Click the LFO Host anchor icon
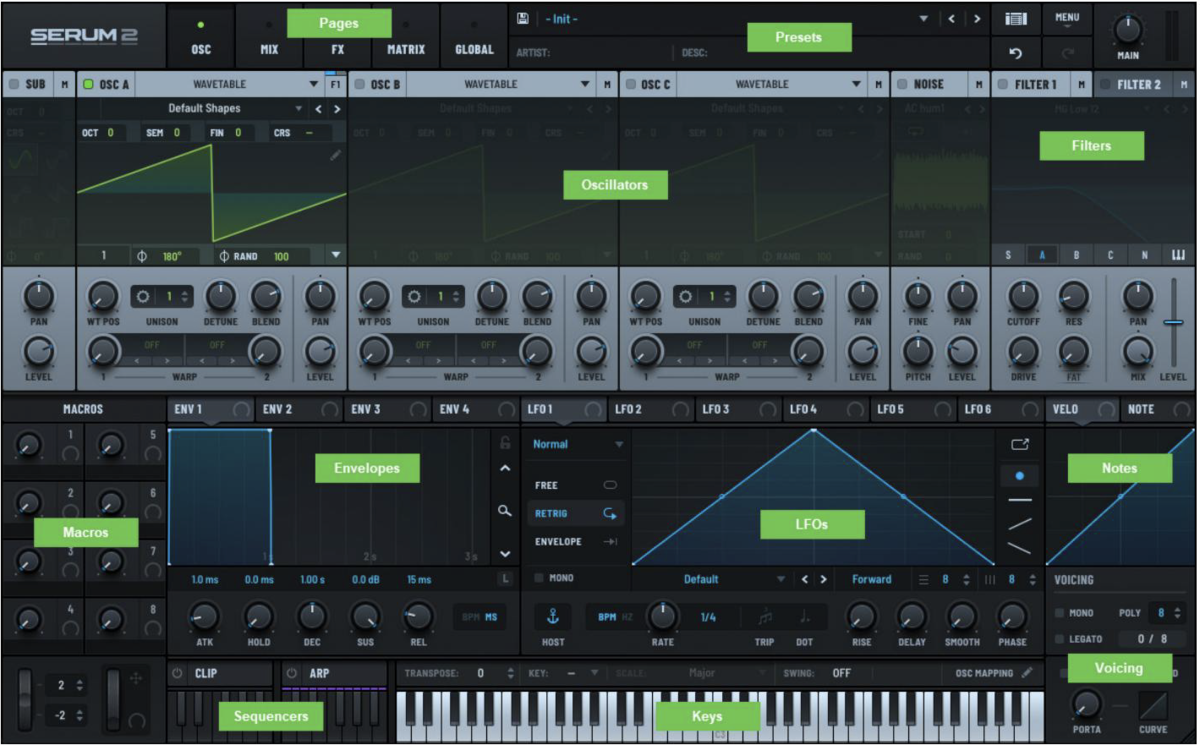This screenshot has width=1200, height=745. pos(552,617)
